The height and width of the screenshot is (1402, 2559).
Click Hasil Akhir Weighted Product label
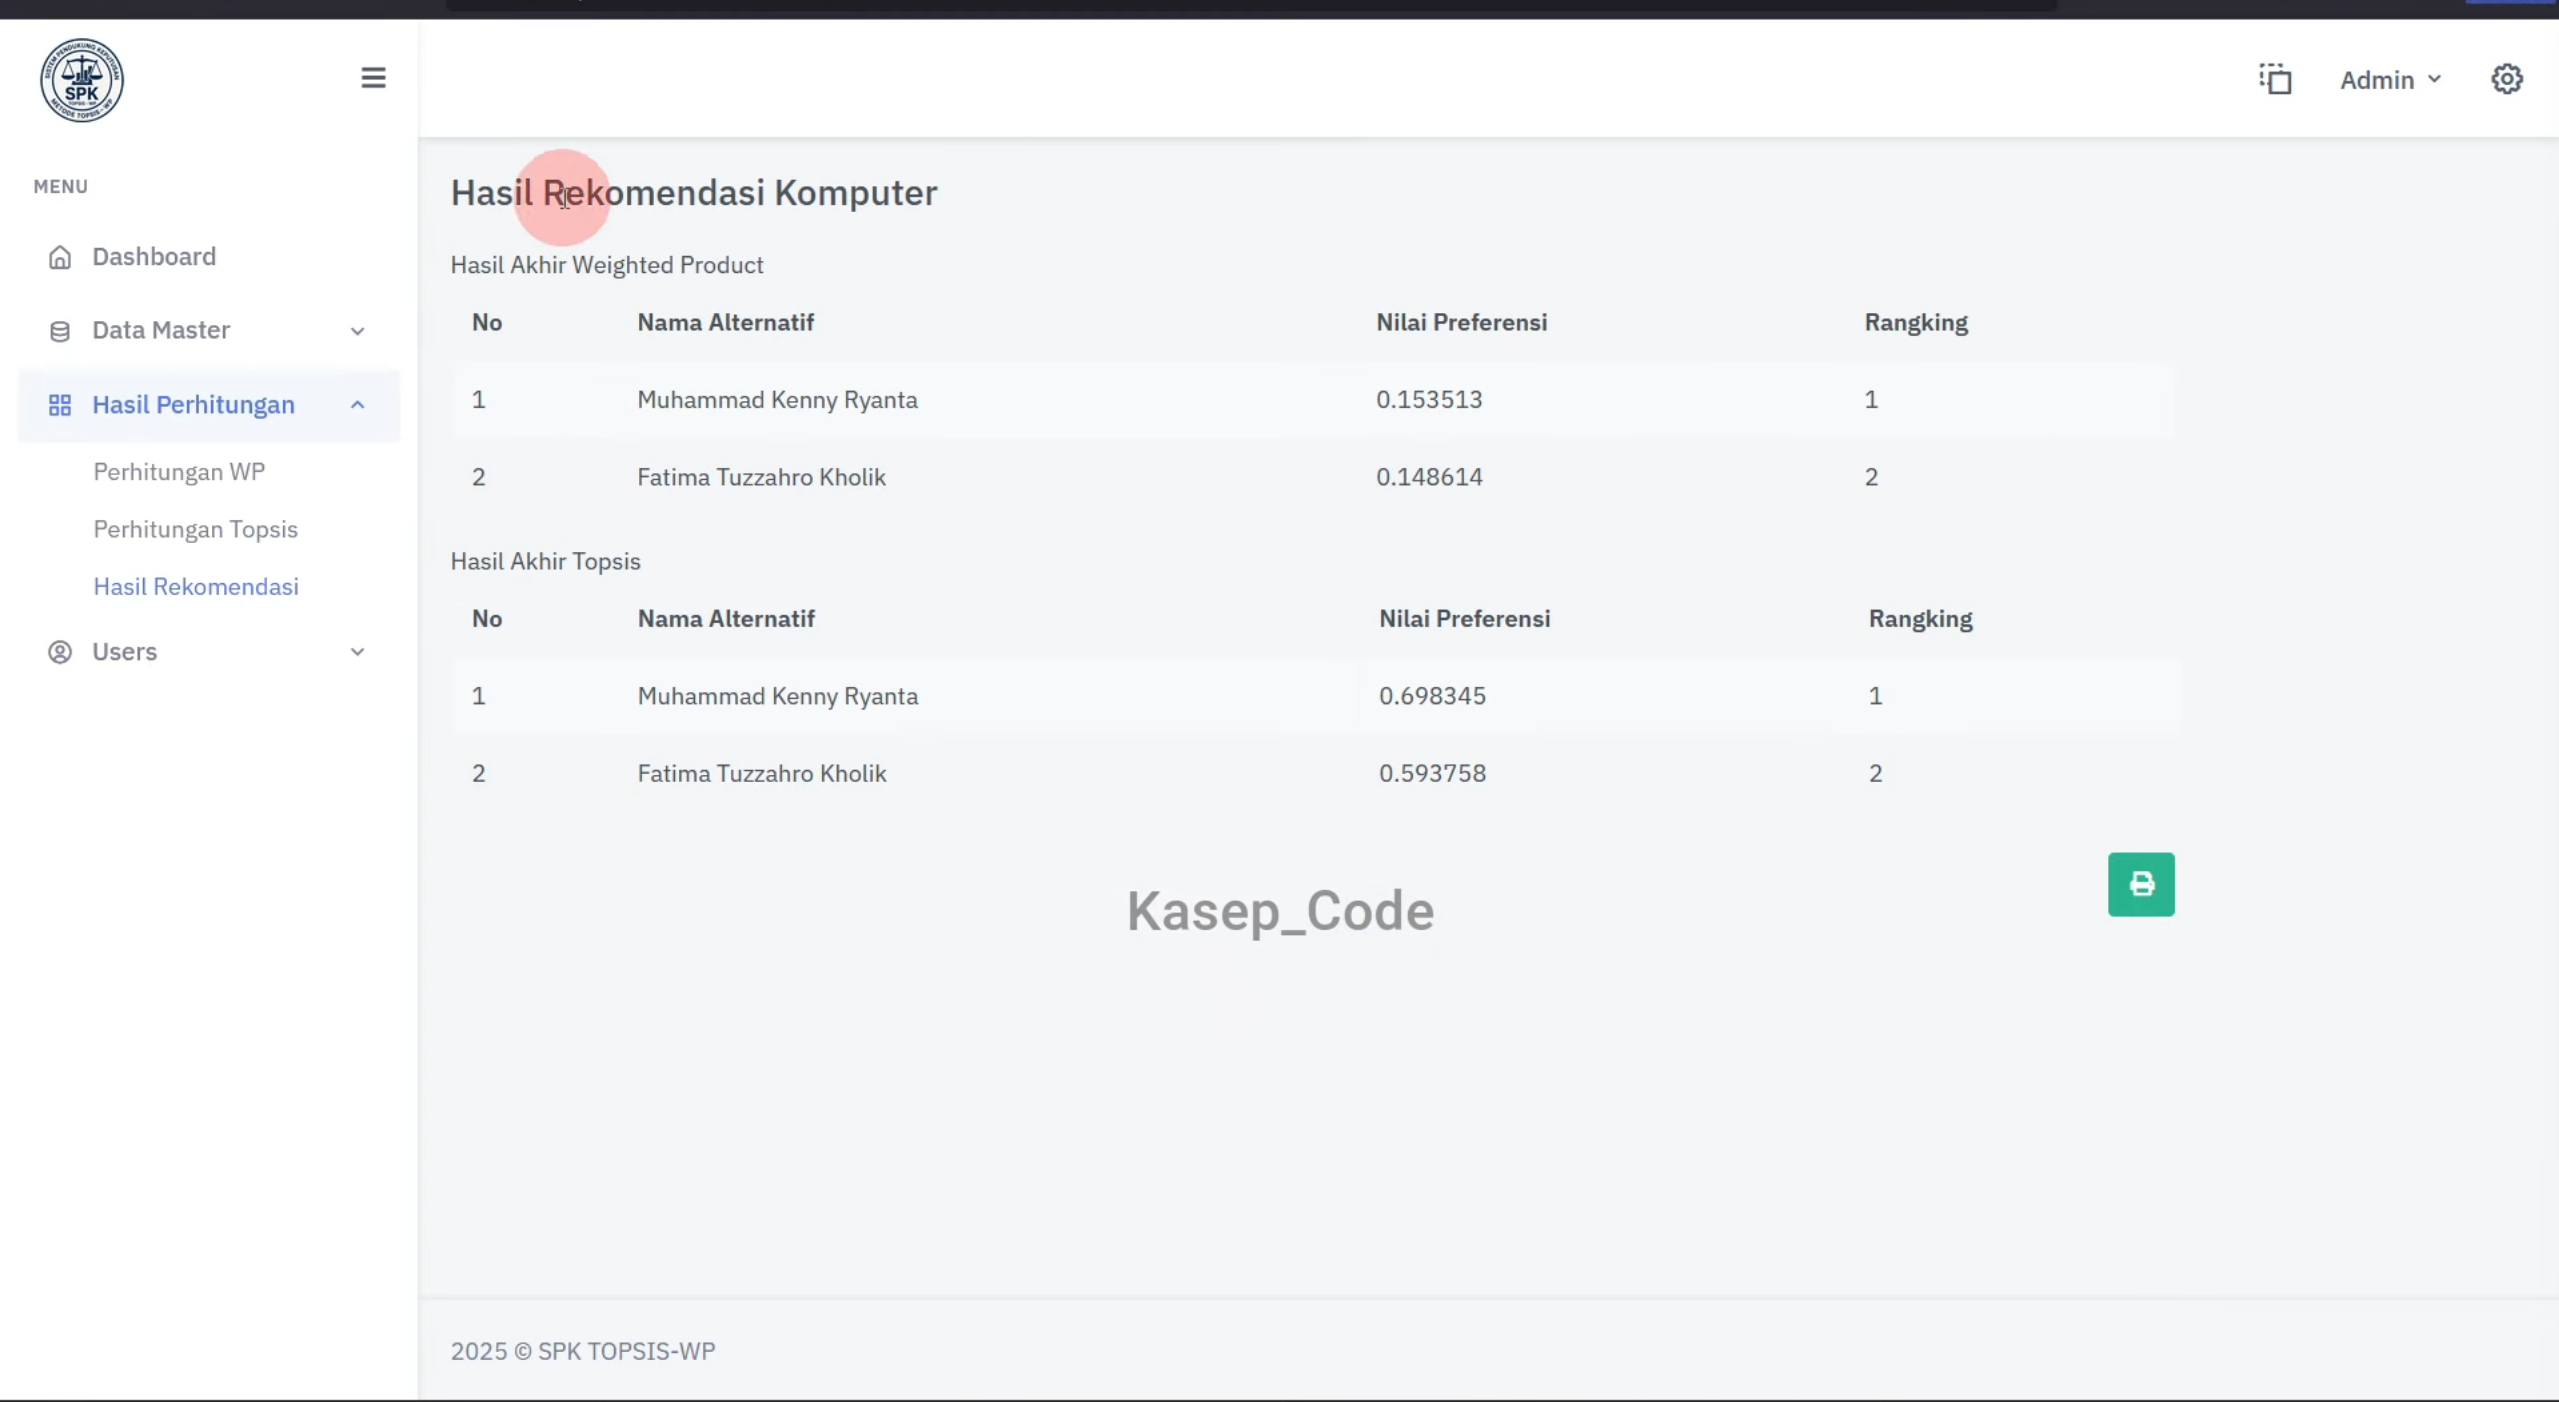(x=607, y=265)
